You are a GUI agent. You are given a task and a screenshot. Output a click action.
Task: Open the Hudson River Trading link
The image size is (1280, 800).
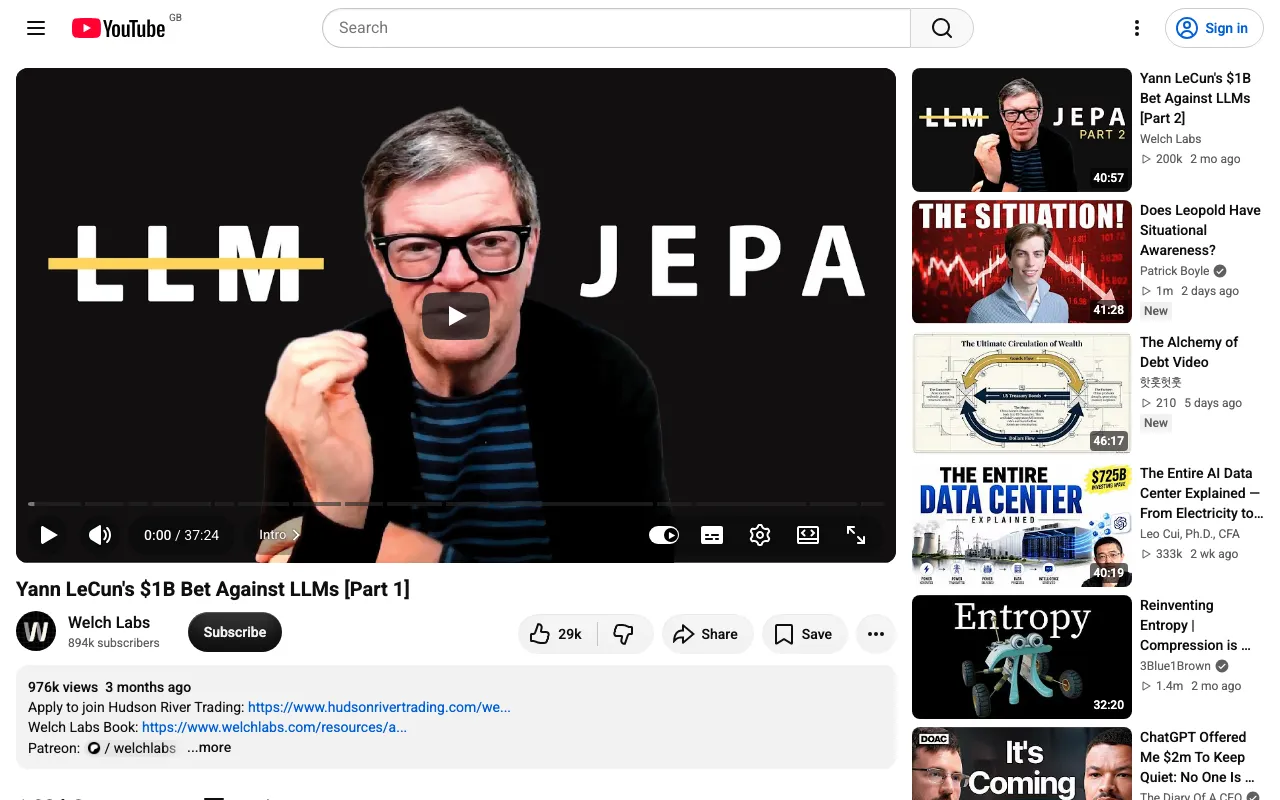tap(379, 707)
